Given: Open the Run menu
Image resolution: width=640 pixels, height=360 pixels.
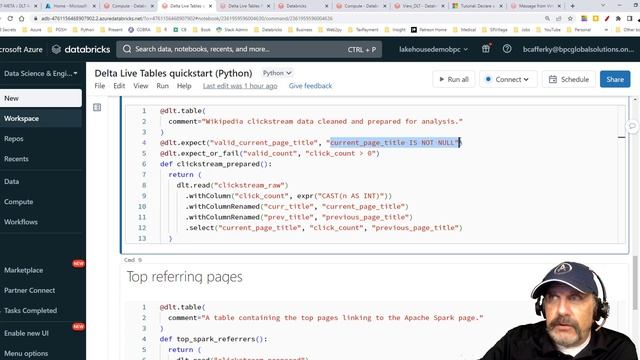Looking at the screenshot, I should point(162,86).
